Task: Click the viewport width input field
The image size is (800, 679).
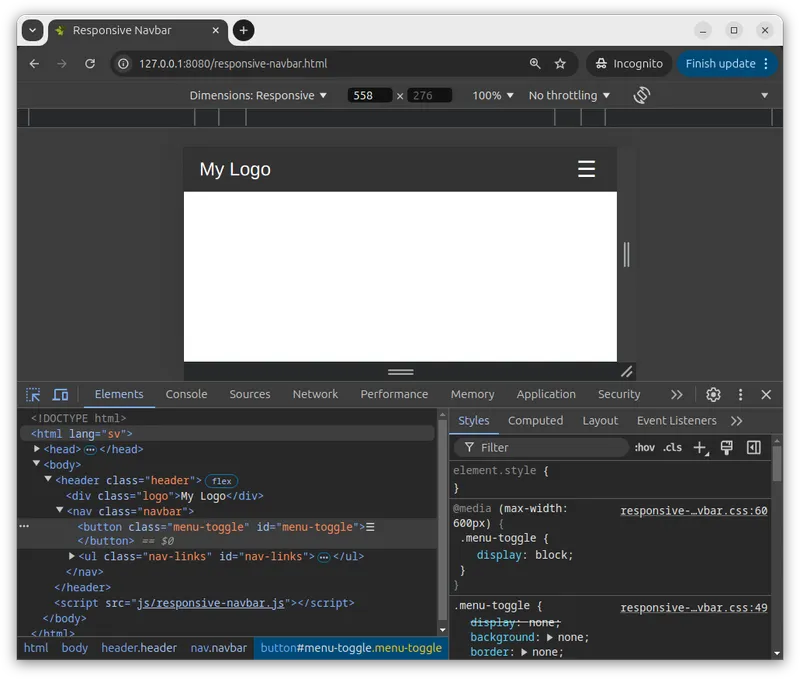Action: [x=369, y=96]
